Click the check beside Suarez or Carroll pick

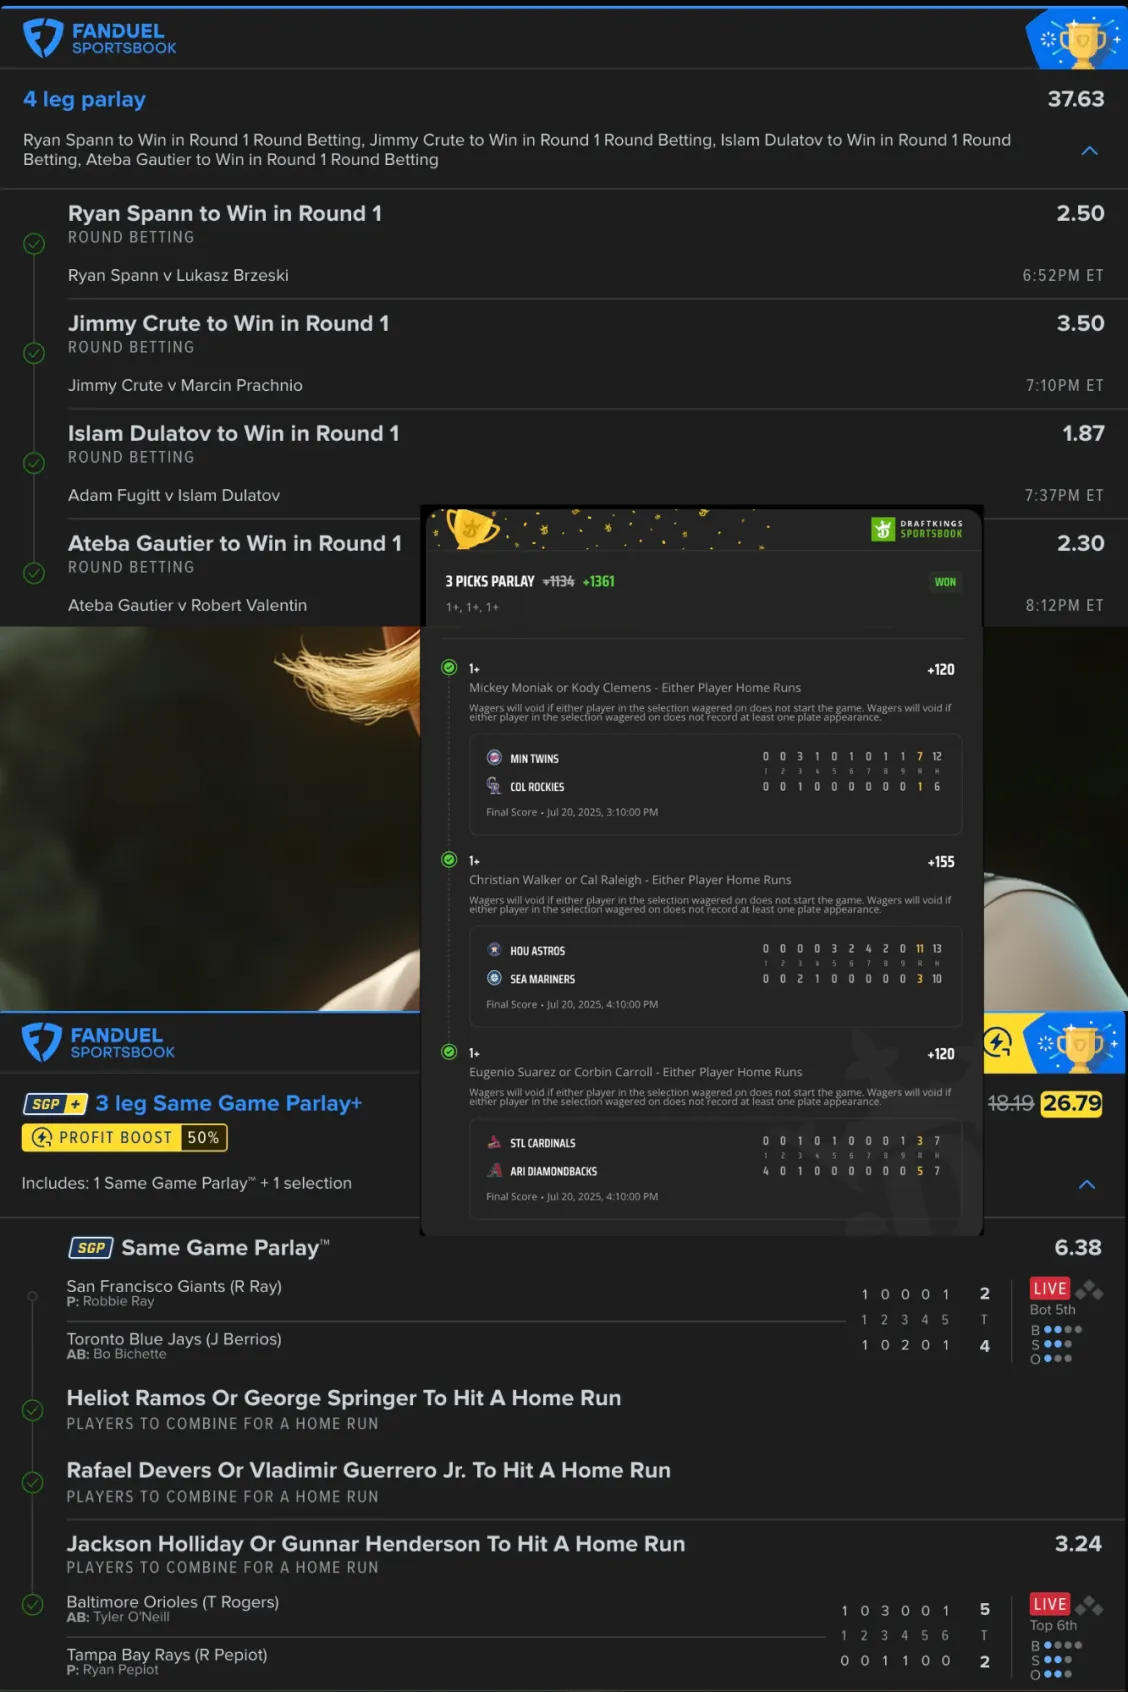[x=449, y=1051]
